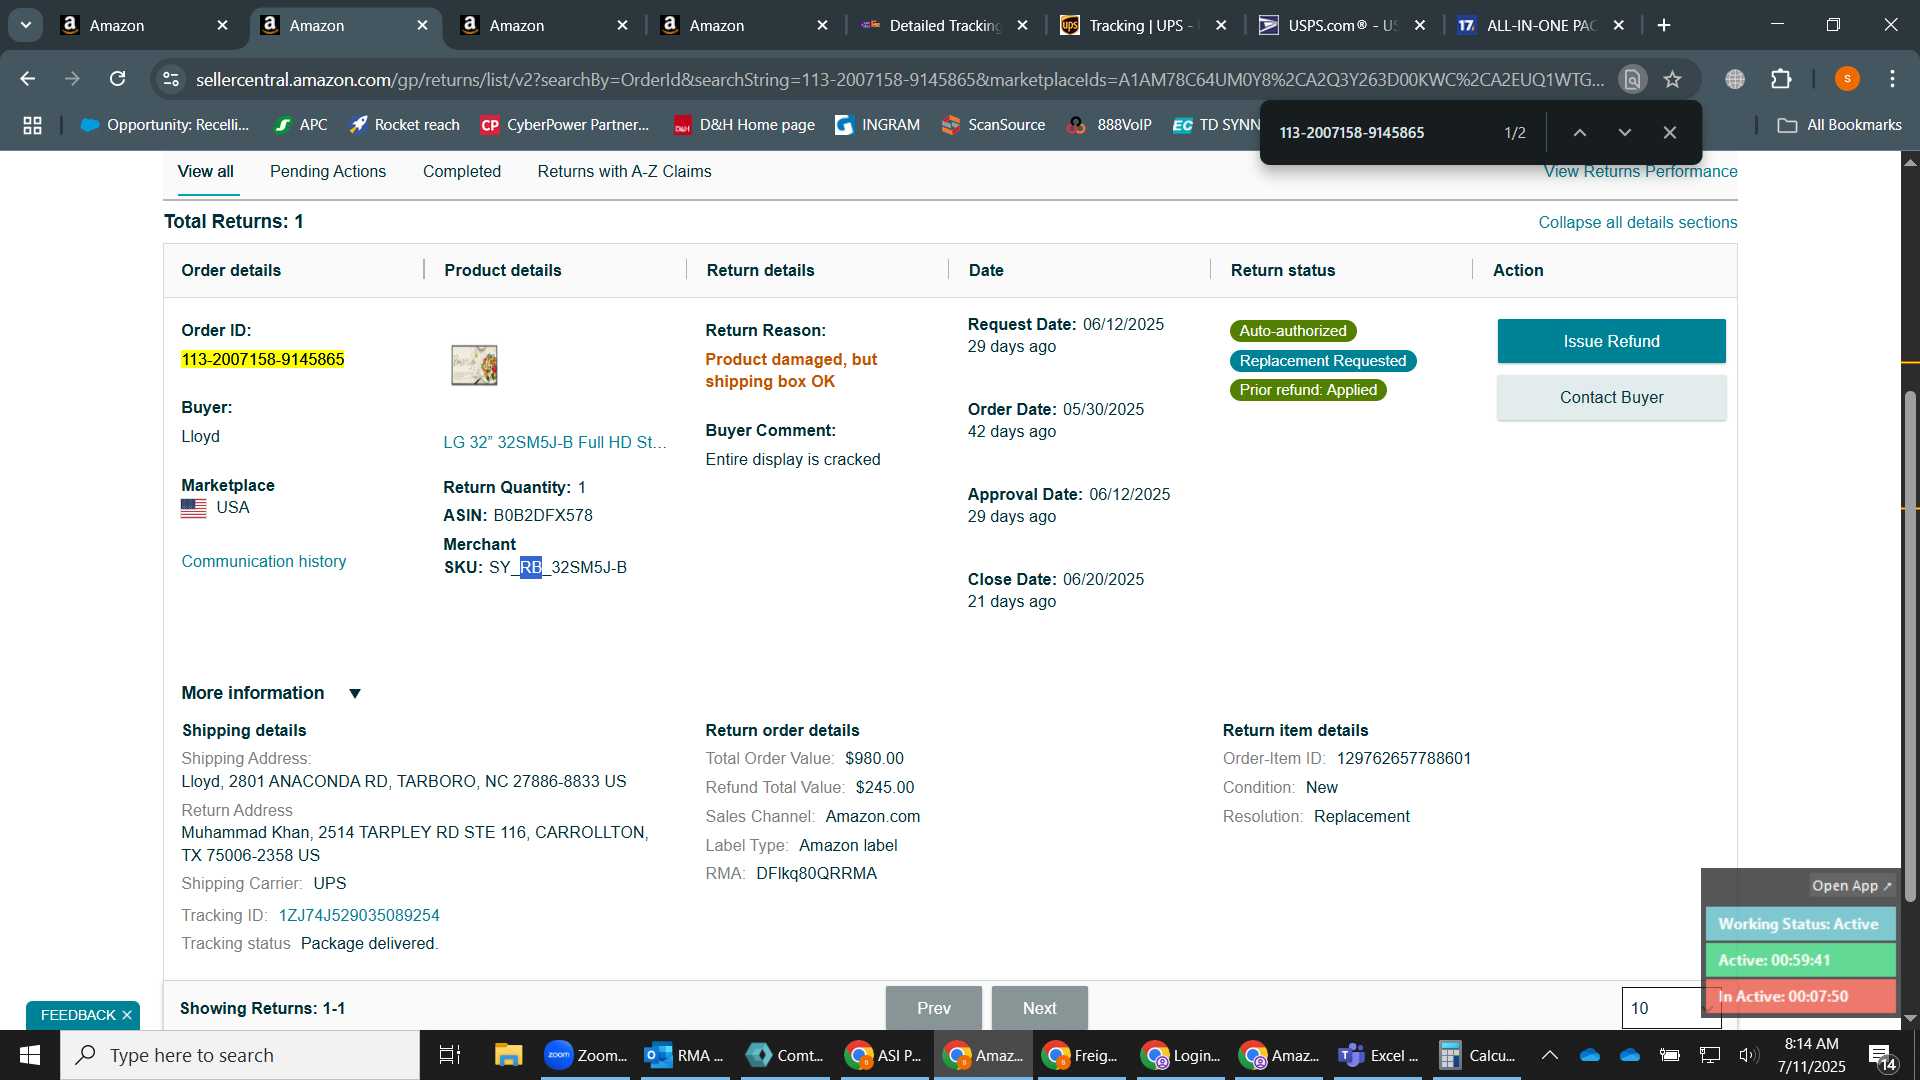Open the Chrome profile avatar
This screenshot has width=1920, height=1080.
pyautogui.click(x=1847, y=79)
